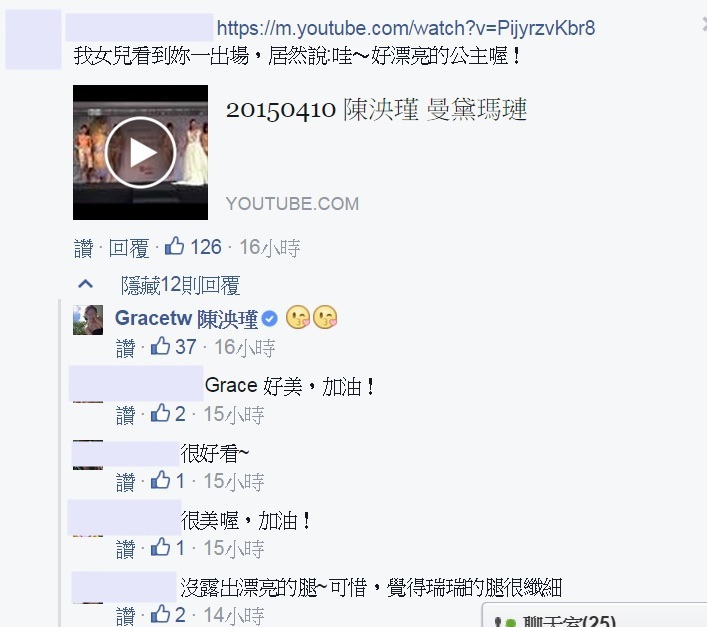Like the 很好看~ comment with 讚
Image resolution: width=707 pixels, height=627 pixels.
(125, 481)
